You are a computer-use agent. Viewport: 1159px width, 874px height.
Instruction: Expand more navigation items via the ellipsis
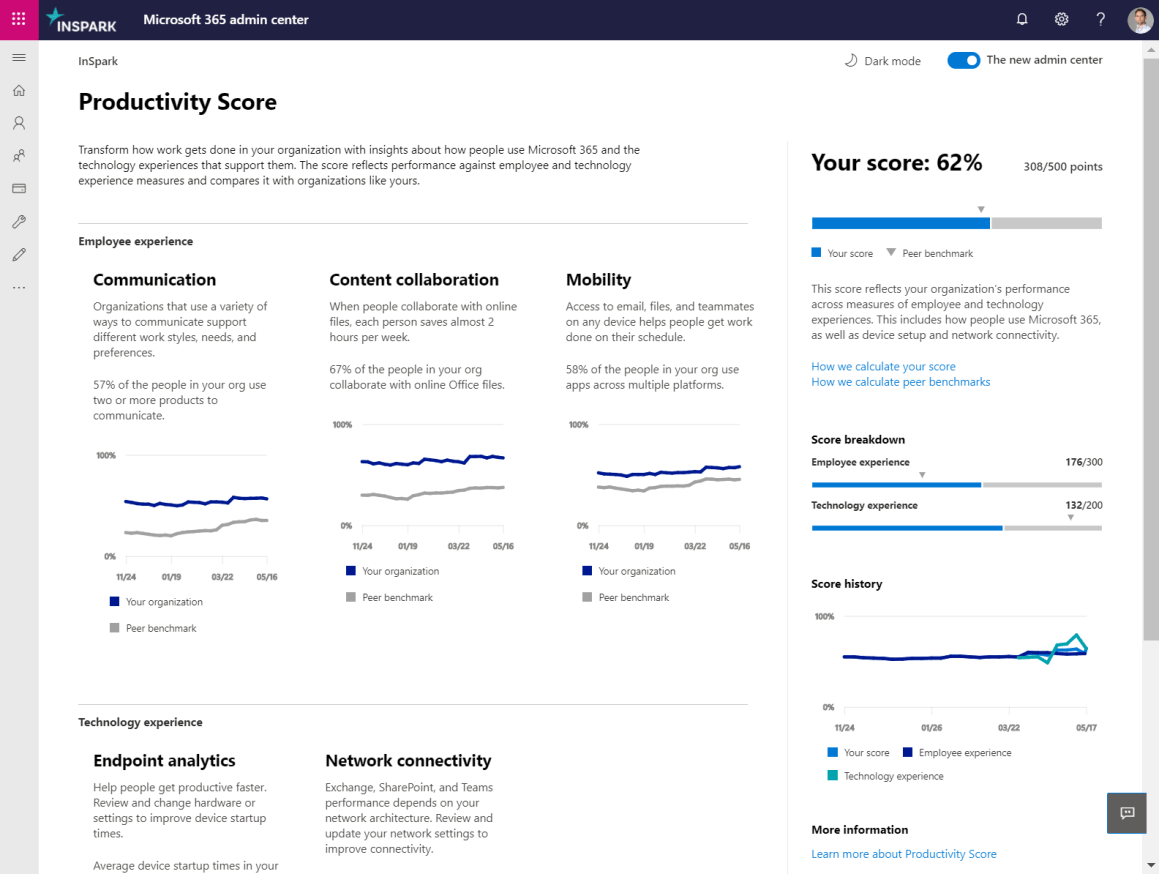click(x=18, y=287)
